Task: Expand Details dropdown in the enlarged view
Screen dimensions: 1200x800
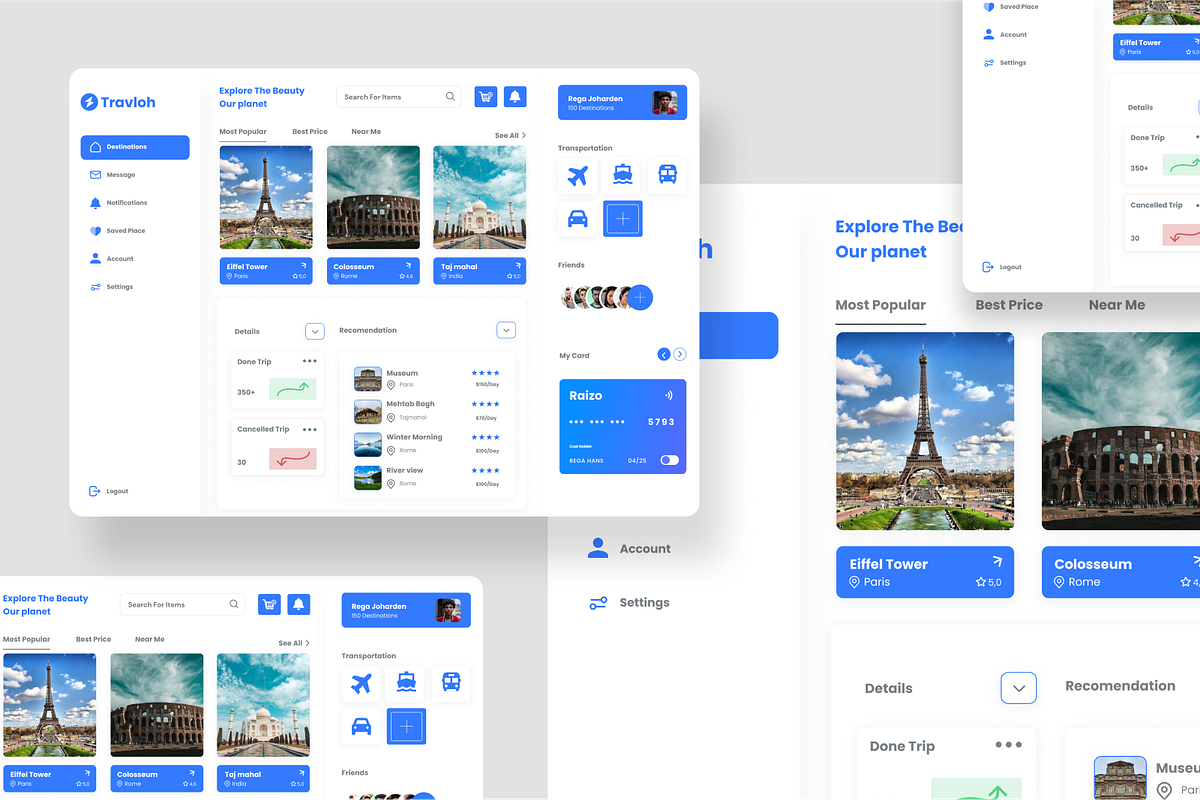Action: point(1019,688)
